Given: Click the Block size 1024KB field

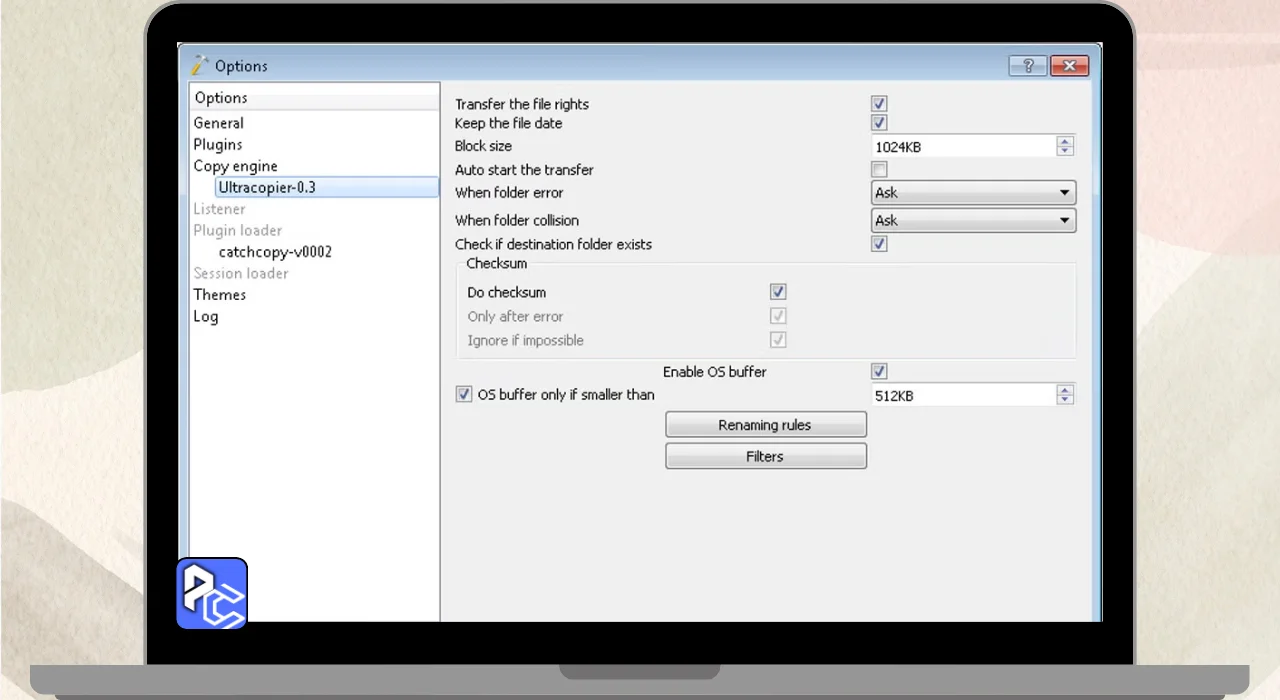Looking at the screenshot, I should pyautogui.click(x=960, y=147).
